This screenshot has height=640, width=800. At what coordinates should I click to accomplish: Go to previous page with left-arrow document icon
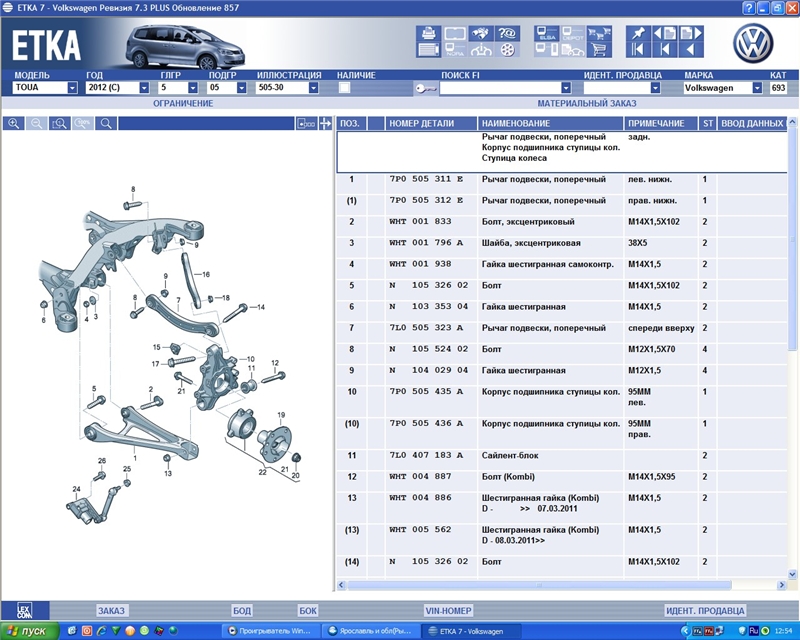tap(665, 34)
